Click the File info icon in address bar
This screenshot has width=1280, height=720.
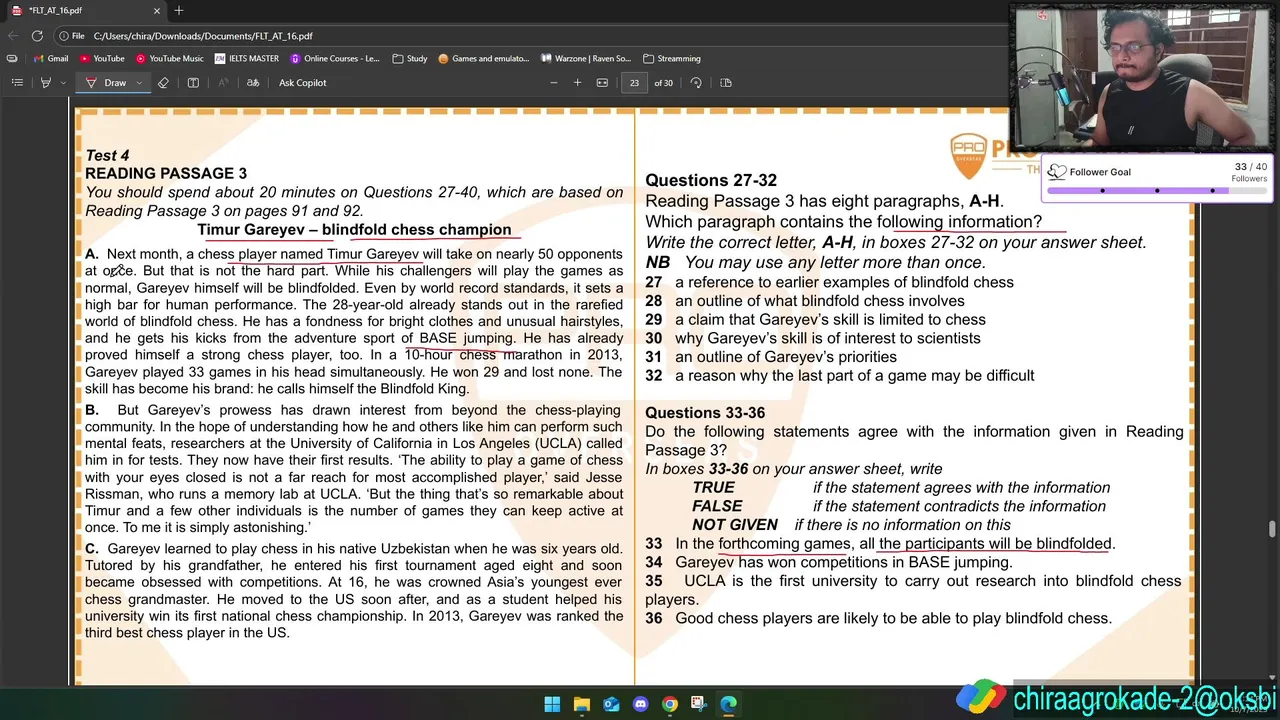pyautogui.click(x=71, y=36)
